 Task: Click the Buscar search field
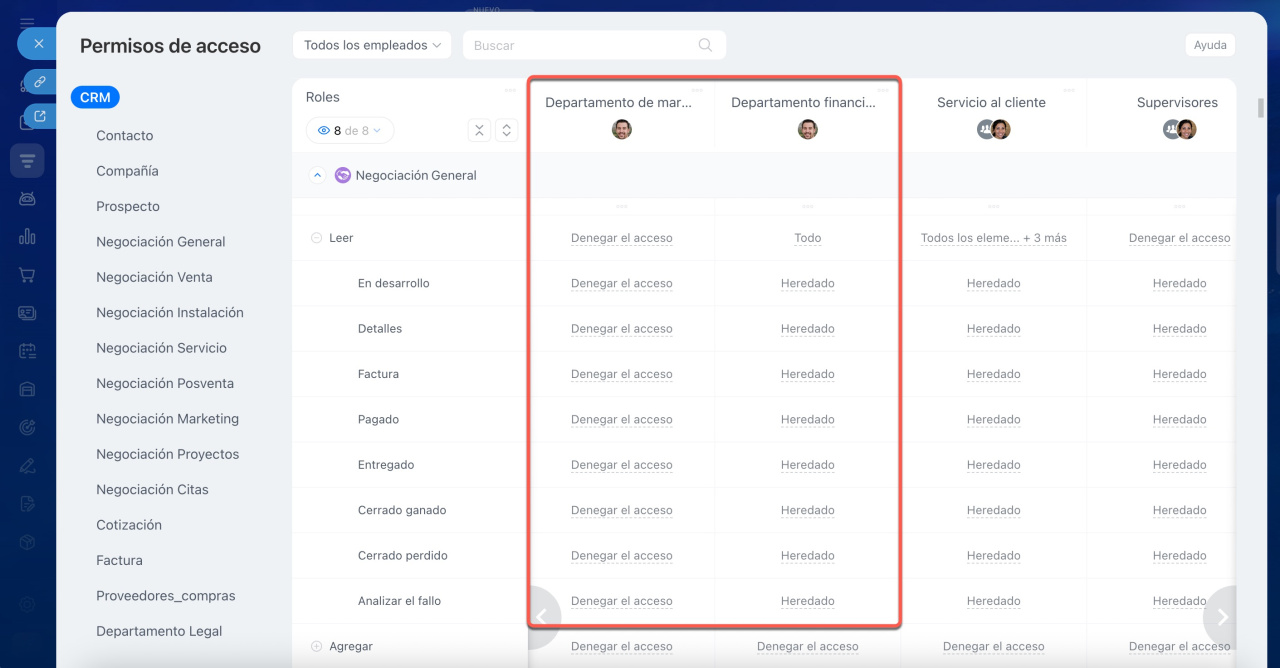(580, 45)
